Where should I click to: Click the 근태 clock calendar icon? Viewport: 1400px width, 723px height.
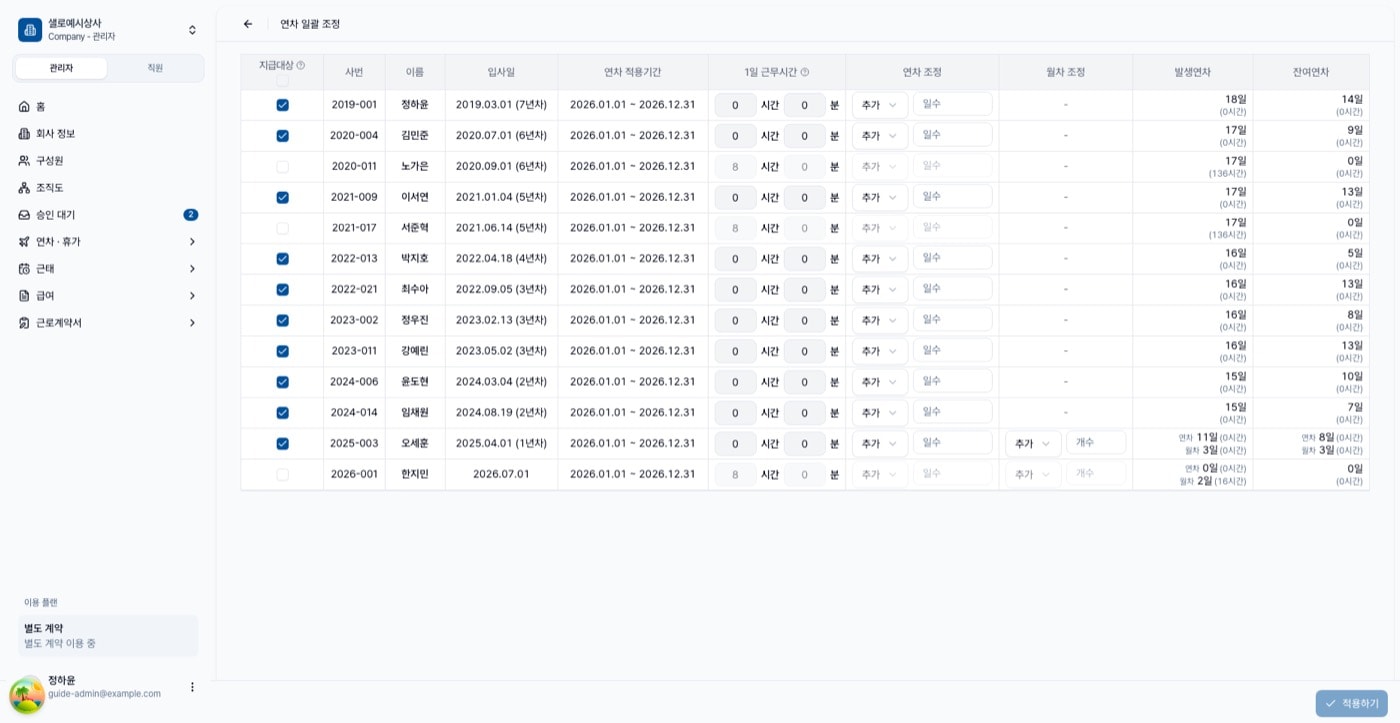click(x=25, y=268)
